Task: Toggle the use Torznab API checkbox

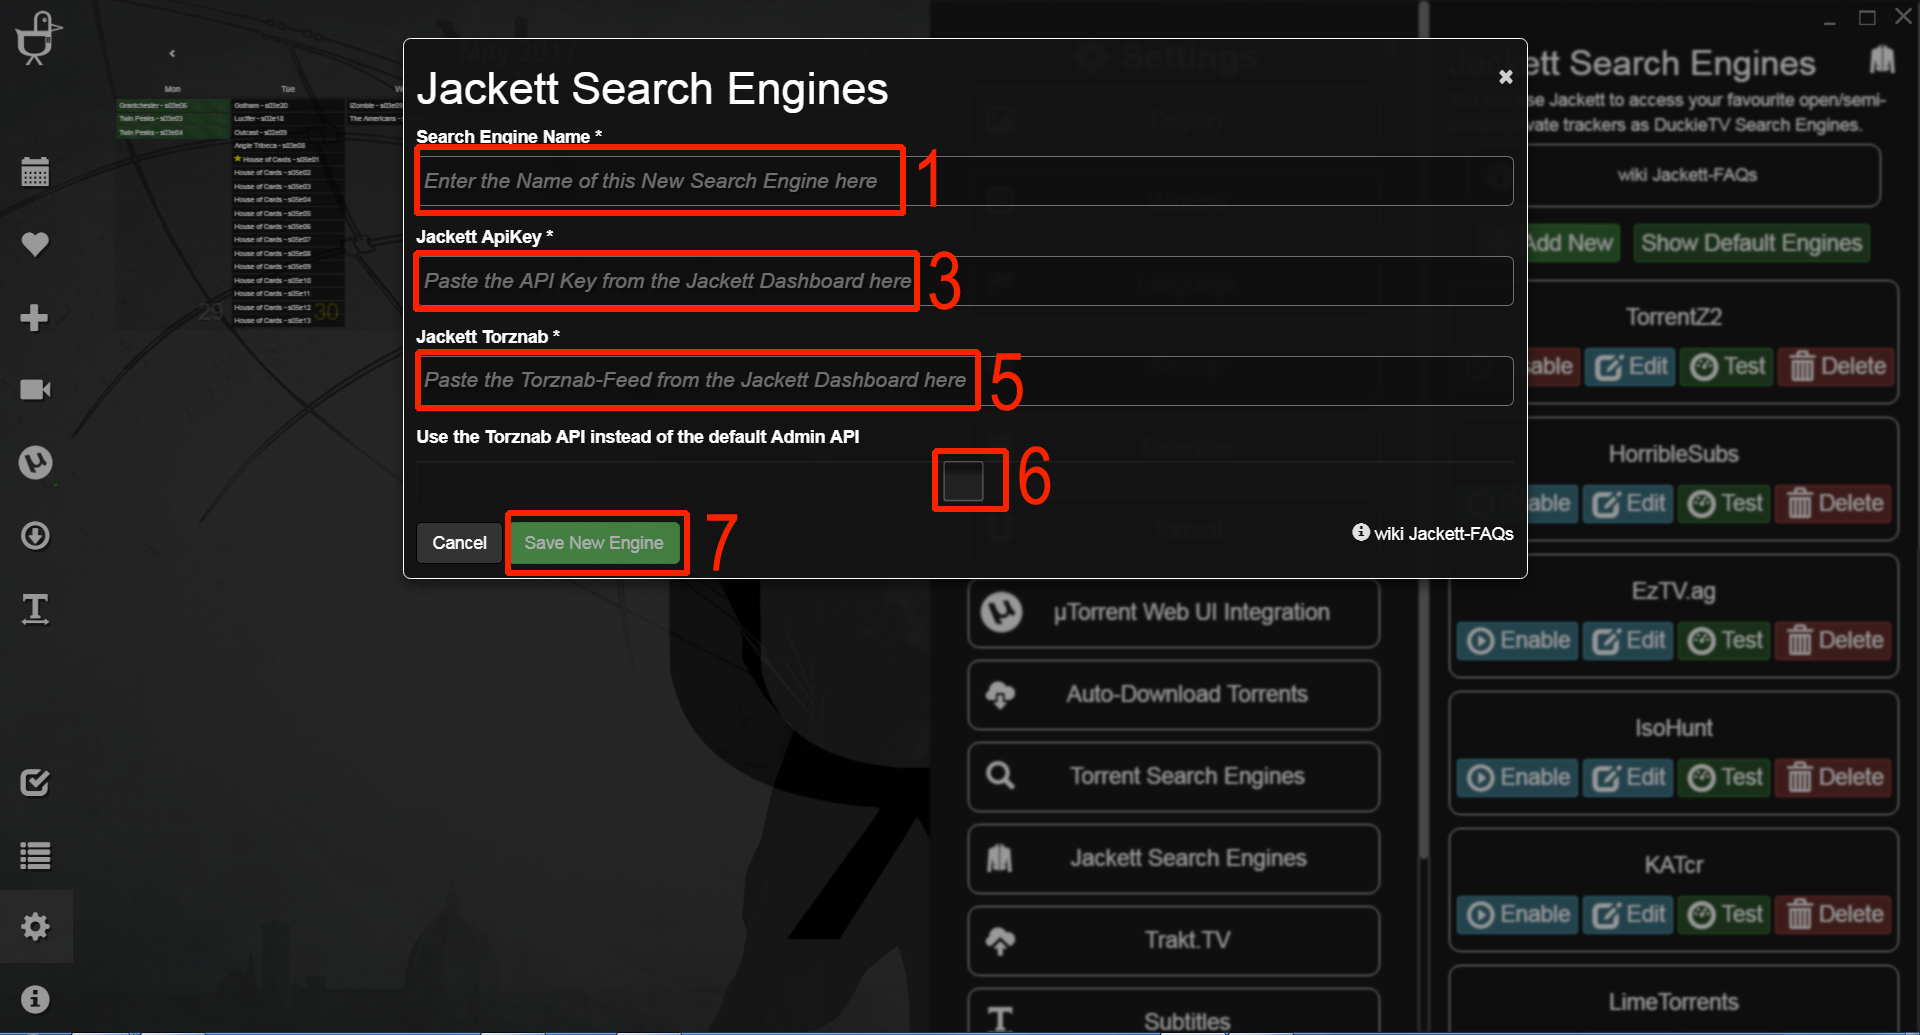Action: tap(964, 481)
